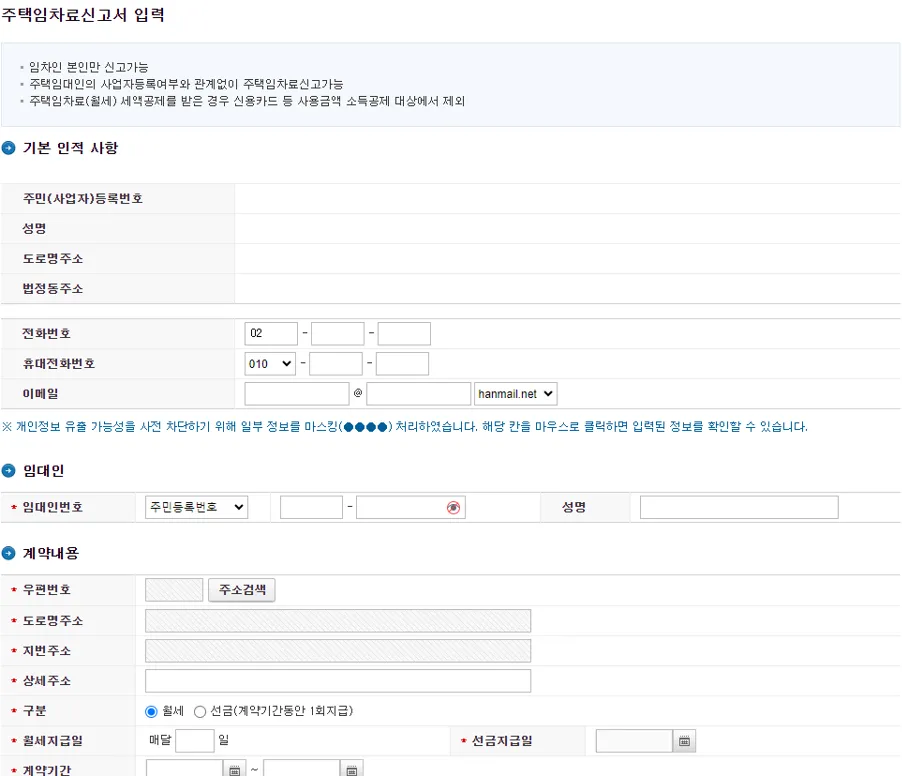
Task: Open the calendar for contract end date
Action: [x=351, y=768]
